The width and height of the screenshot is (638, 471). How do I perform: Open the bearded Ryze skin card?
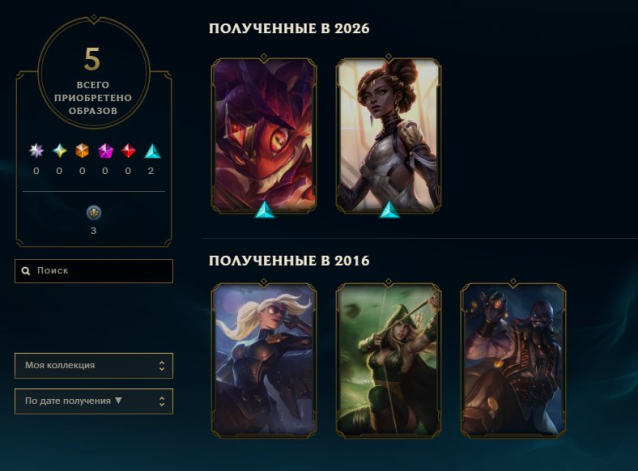point(513,360)
